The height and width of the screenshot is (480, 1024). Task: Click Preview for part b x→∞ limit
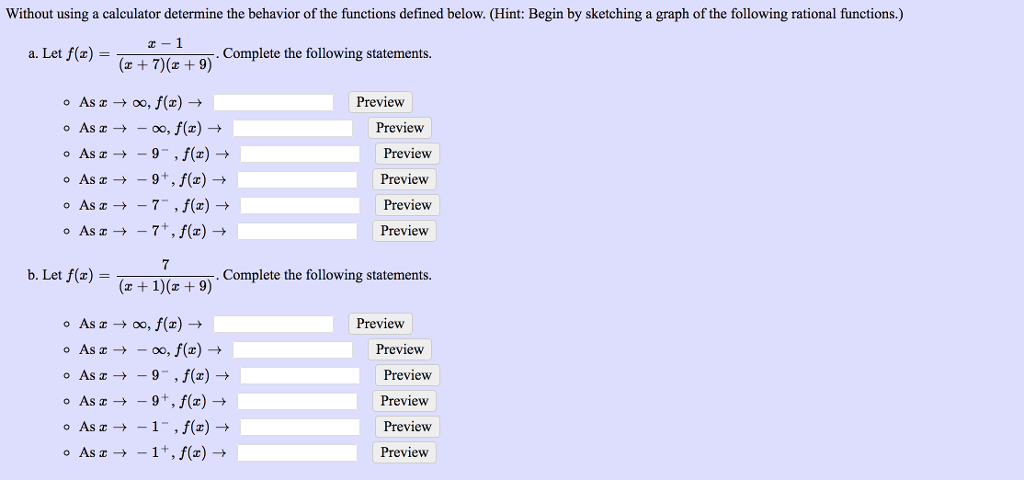coord(380,324)
